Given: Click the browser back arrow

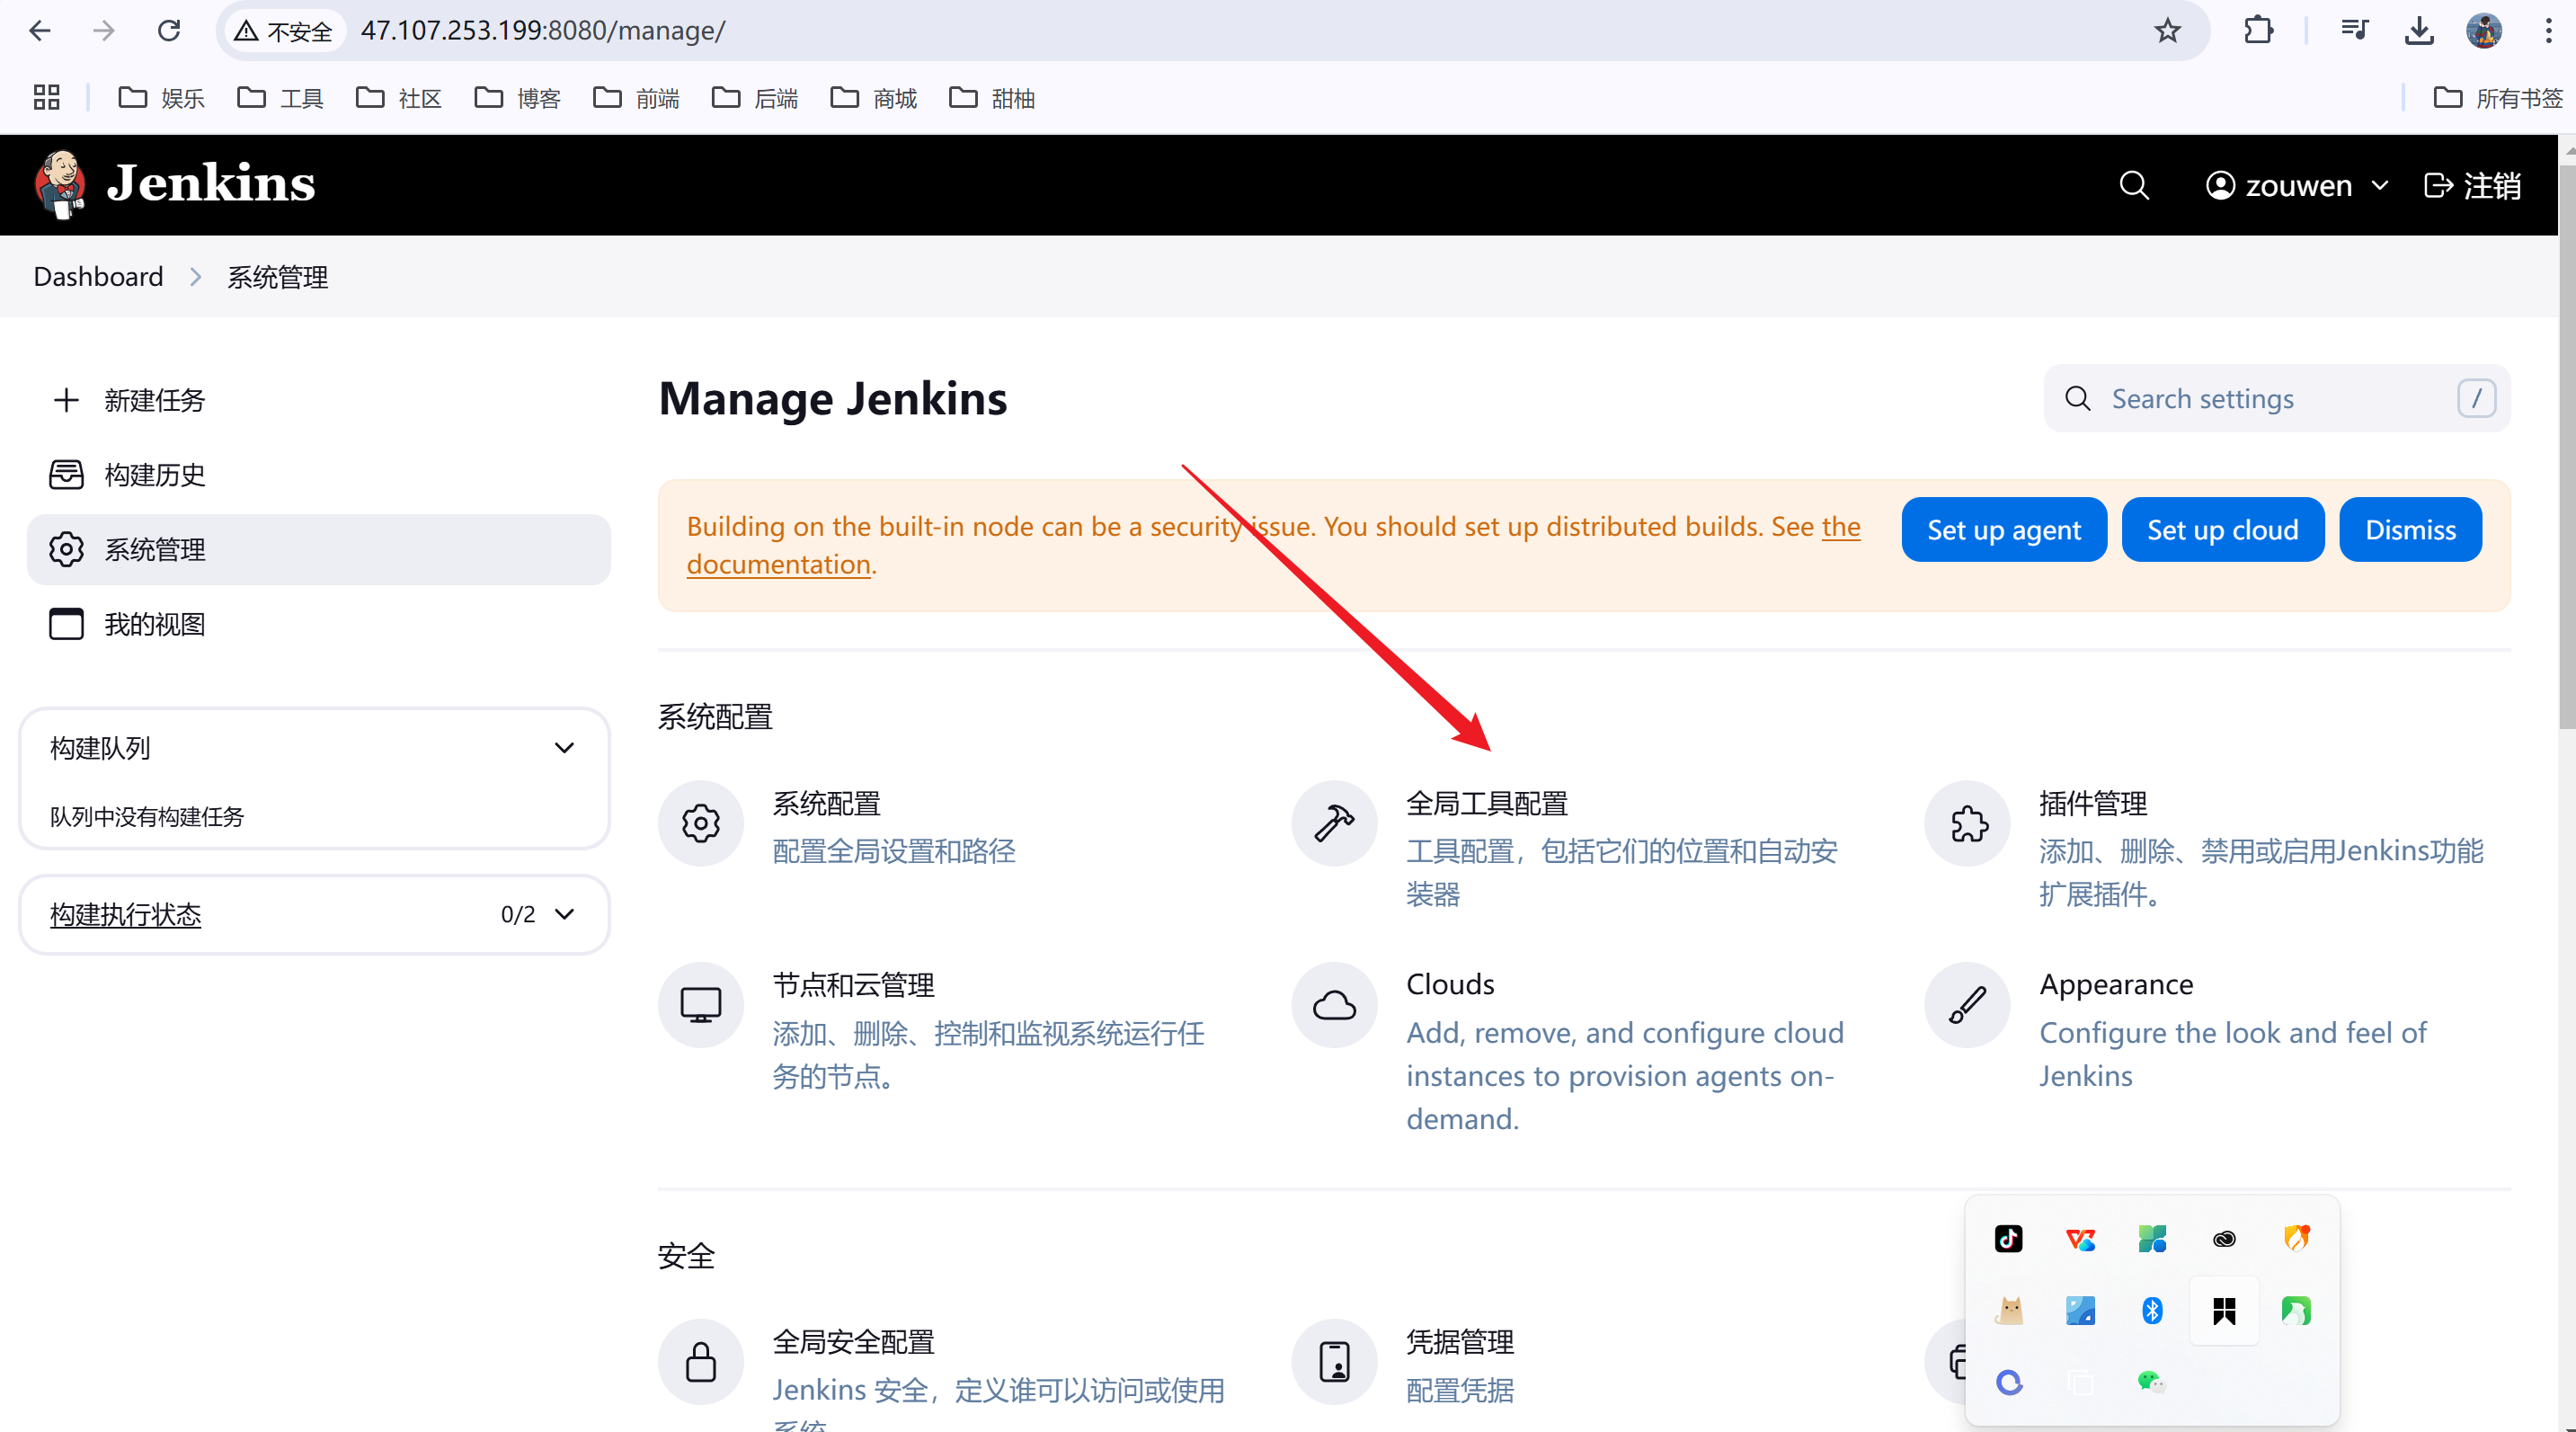Looking at the screenshot, I should 40,31.
